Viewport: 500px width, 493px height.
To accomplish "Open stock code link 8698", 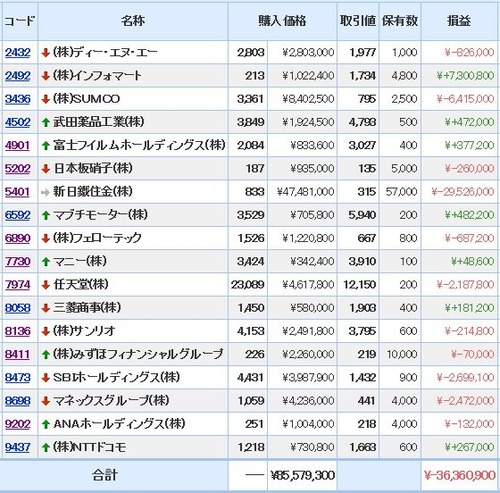I will (x=17, y=401).
